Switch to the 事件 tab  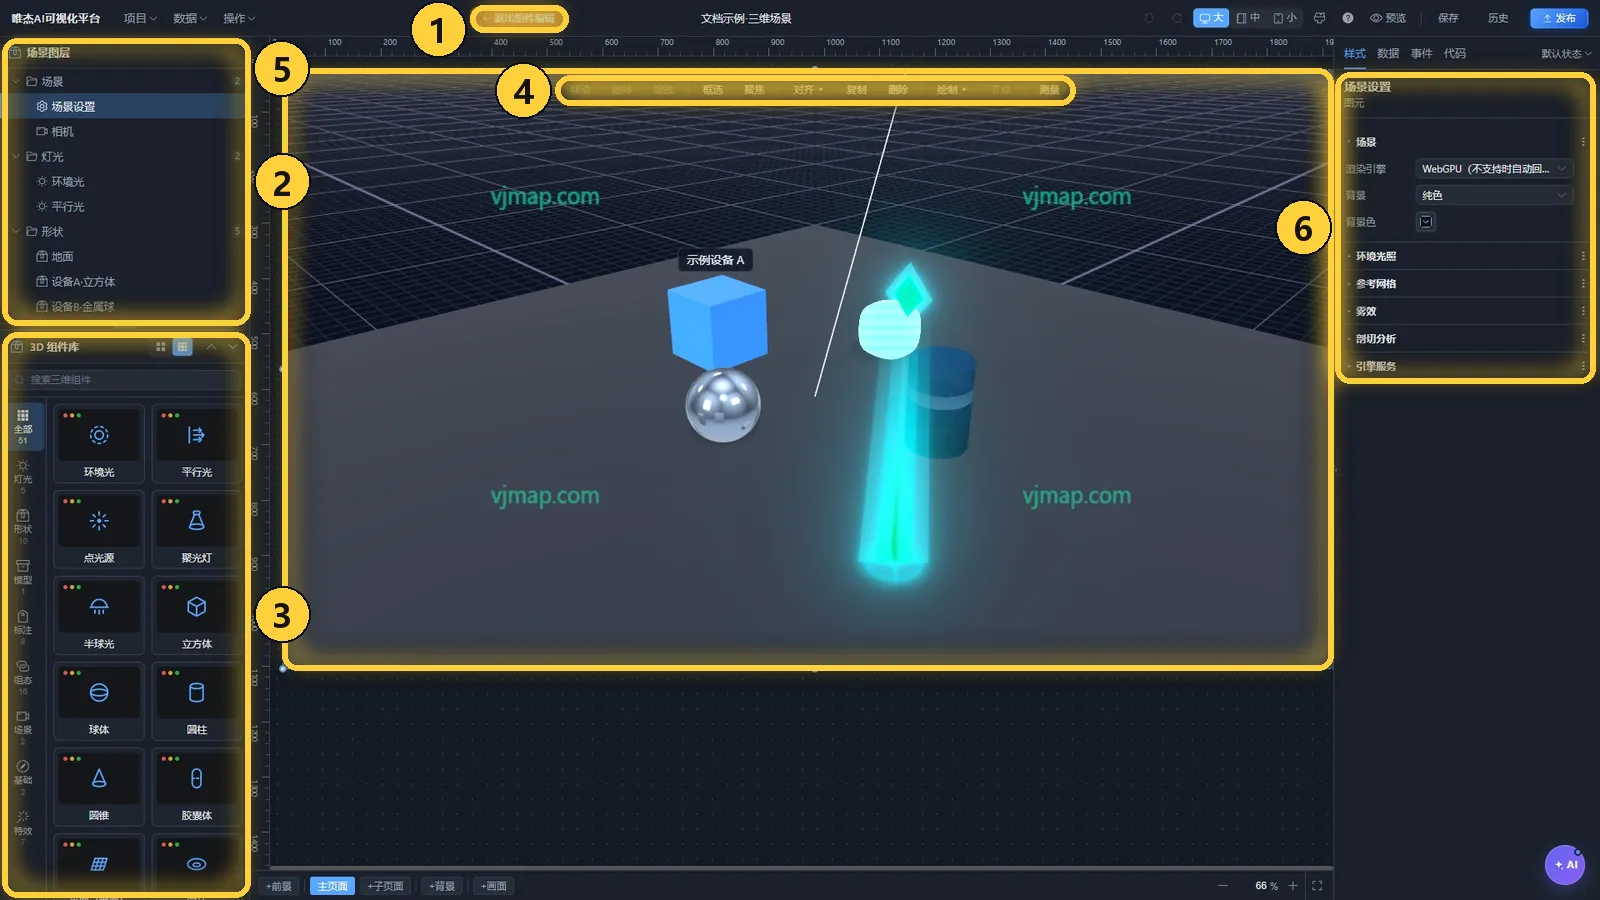point(1421,53)
